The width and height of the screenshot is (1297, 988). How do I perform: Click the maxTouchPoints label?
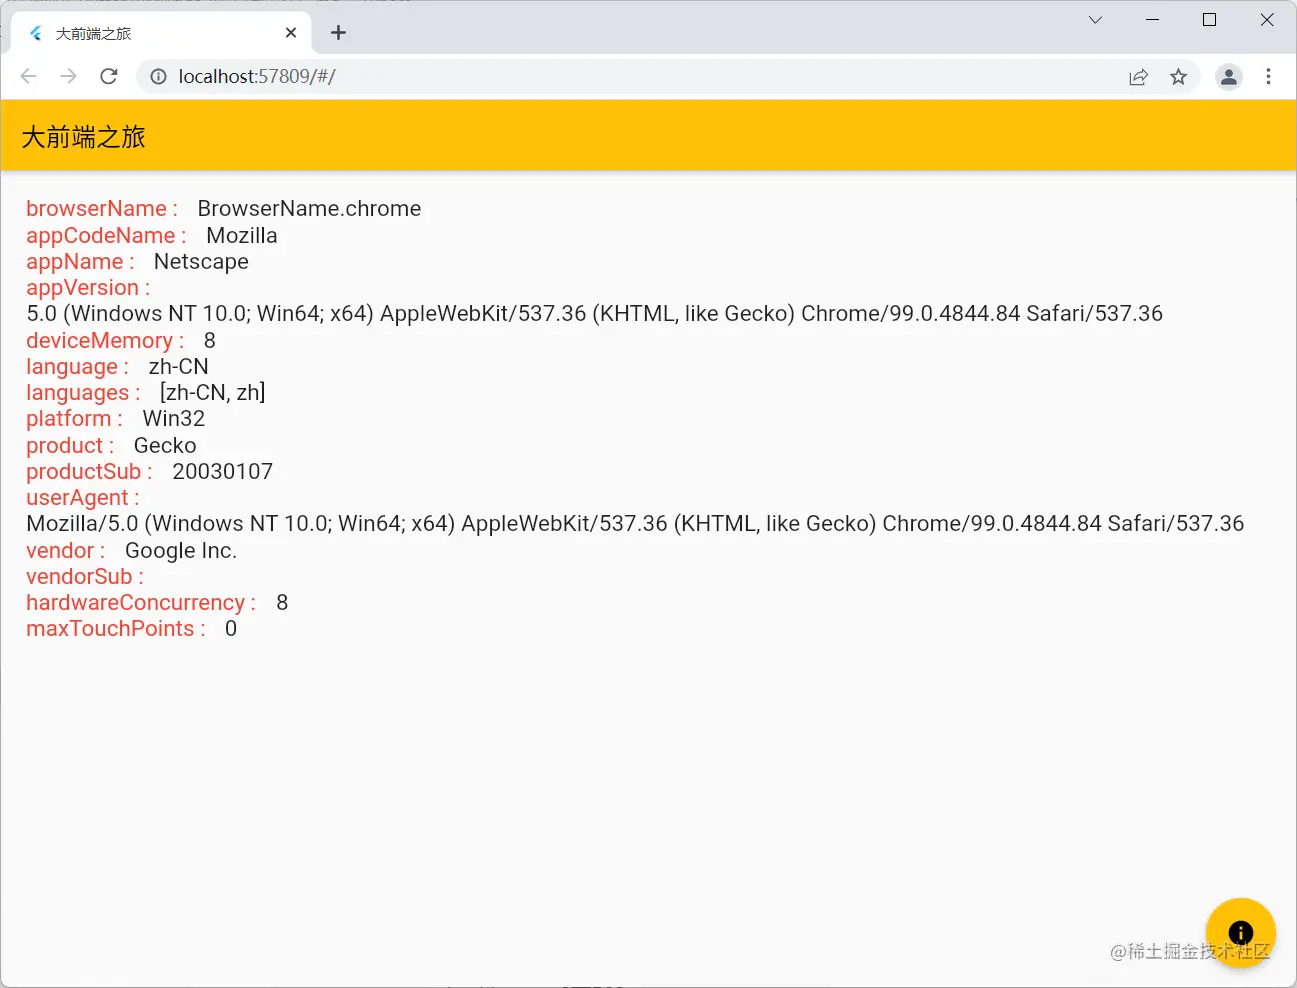[x=116, y=628]
